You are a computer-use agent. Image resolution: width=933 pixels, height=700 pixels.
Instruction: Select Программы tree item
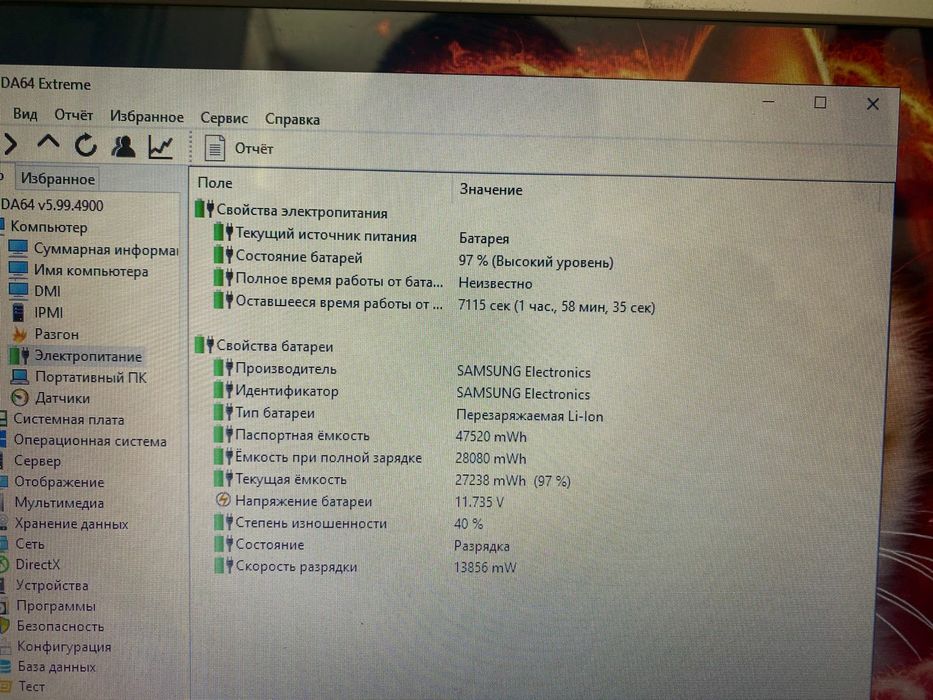56,606
